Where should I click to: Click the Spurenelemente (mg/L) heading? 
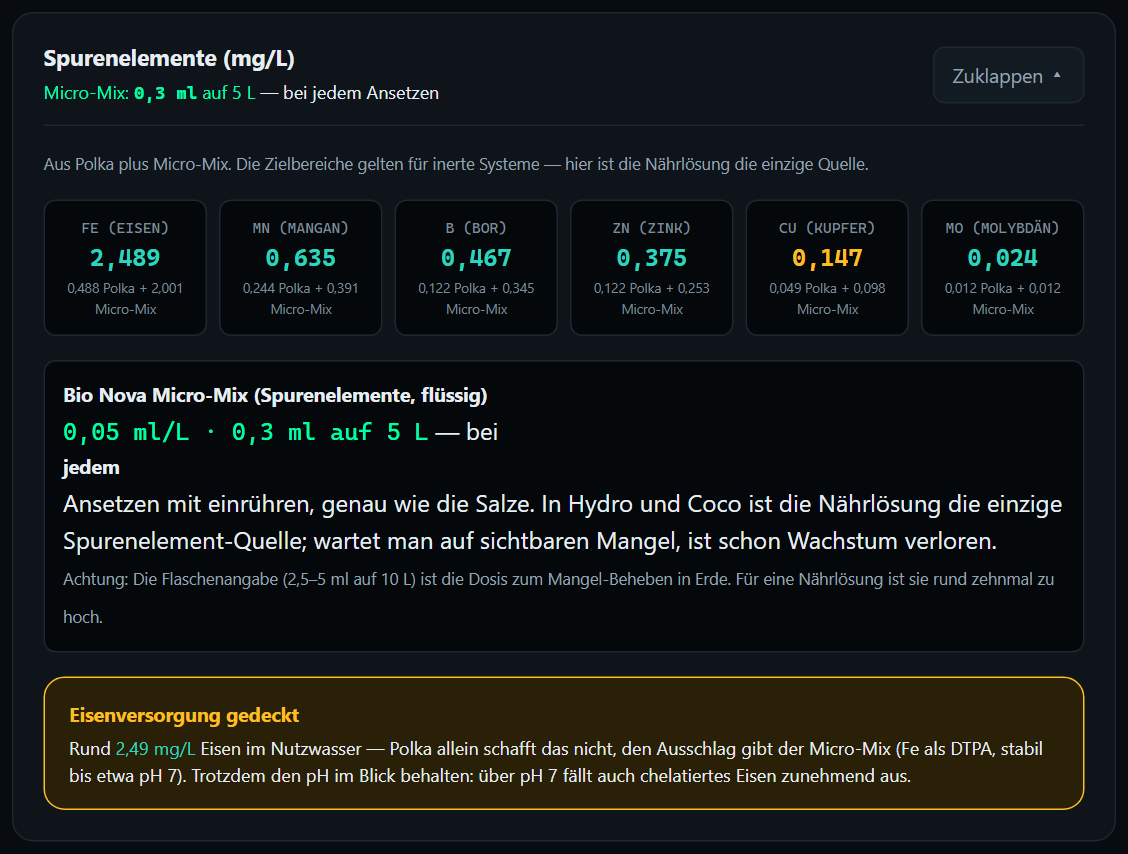tap(169, 58)
